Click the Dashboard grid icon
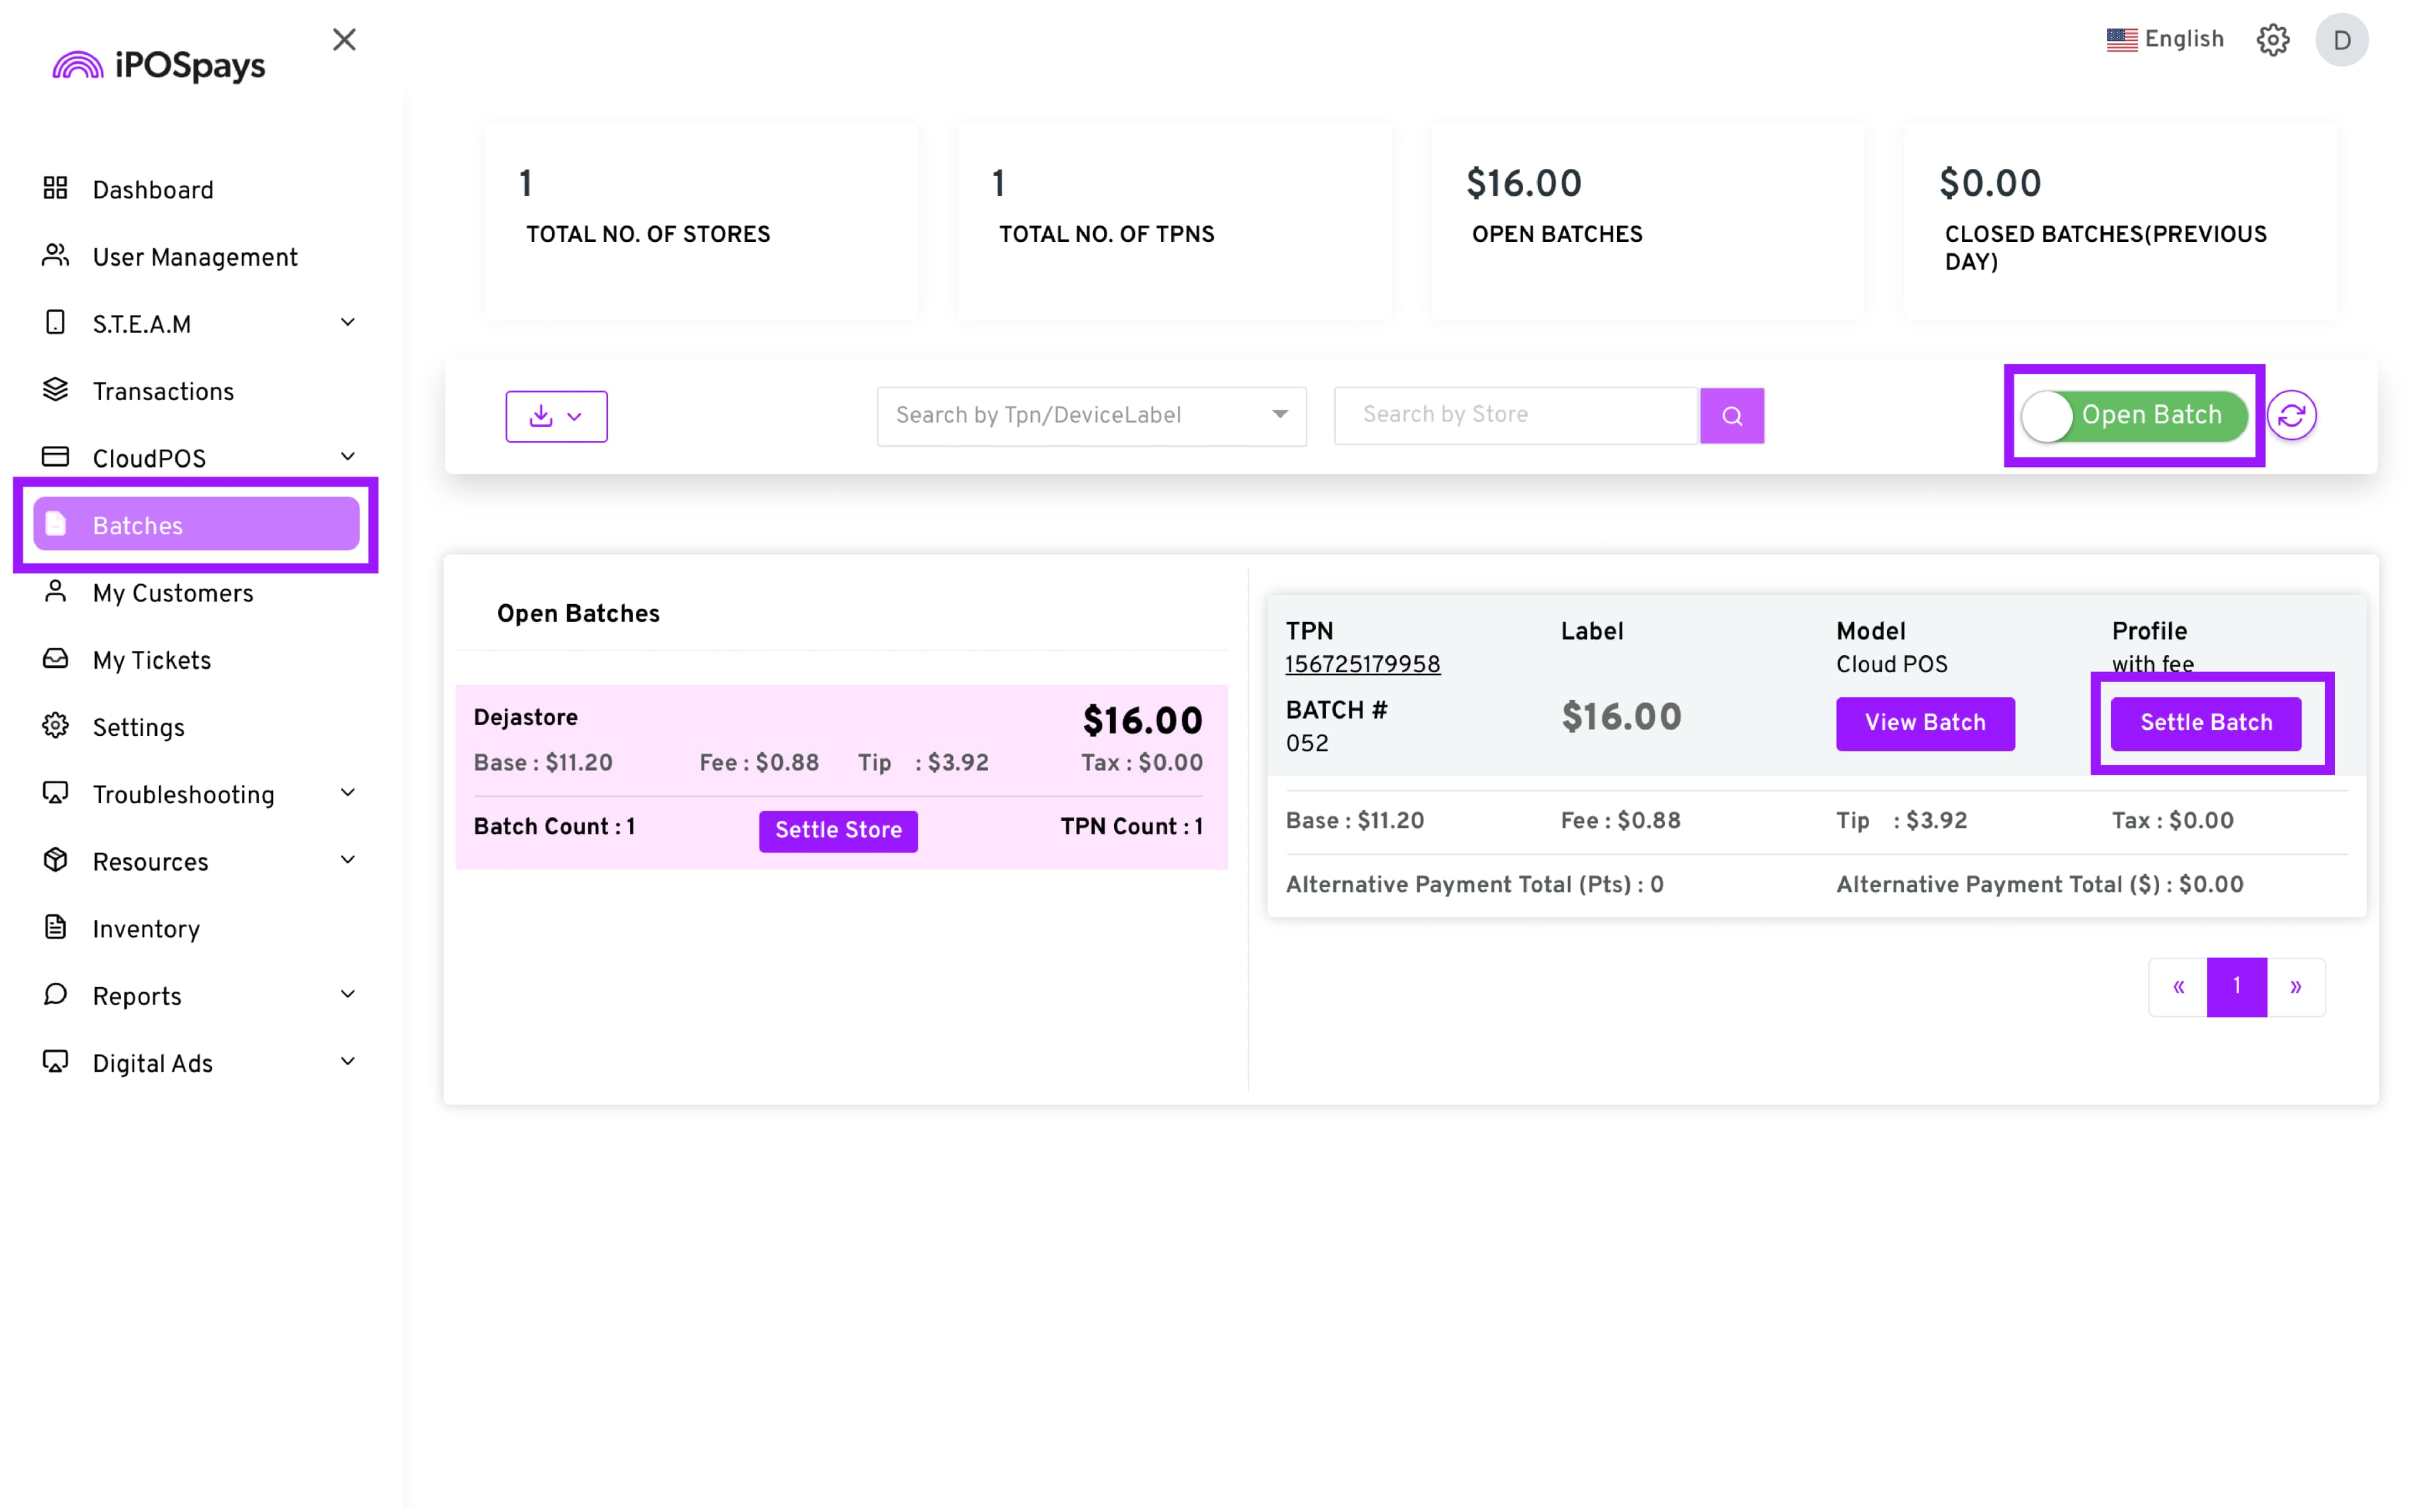This screenshot has height=1512, width=2420. [x=56, y=188]
